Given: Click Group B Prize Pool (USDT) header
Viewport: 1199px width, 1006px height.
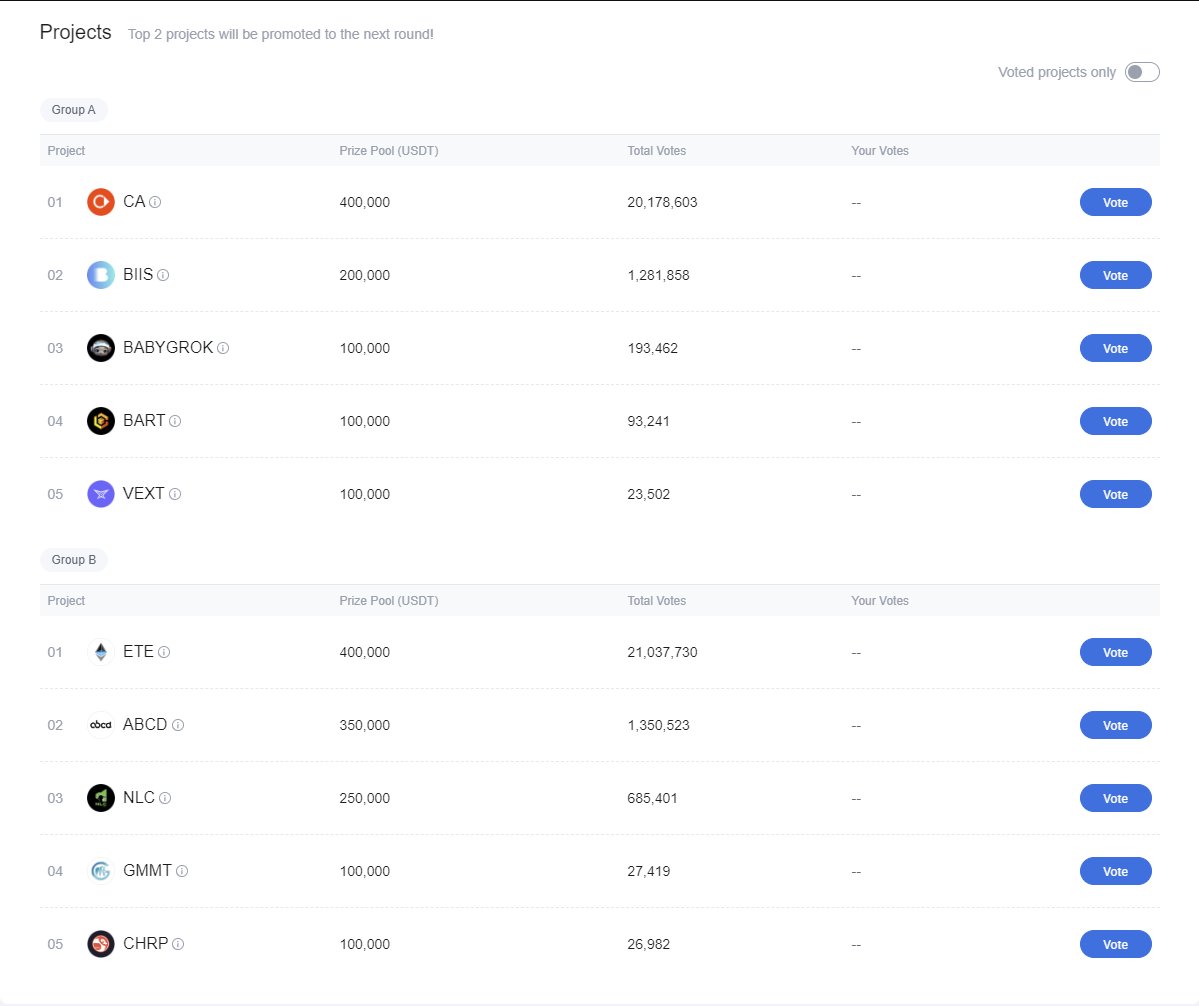Looking at the screenshot, I should (389, 601).
